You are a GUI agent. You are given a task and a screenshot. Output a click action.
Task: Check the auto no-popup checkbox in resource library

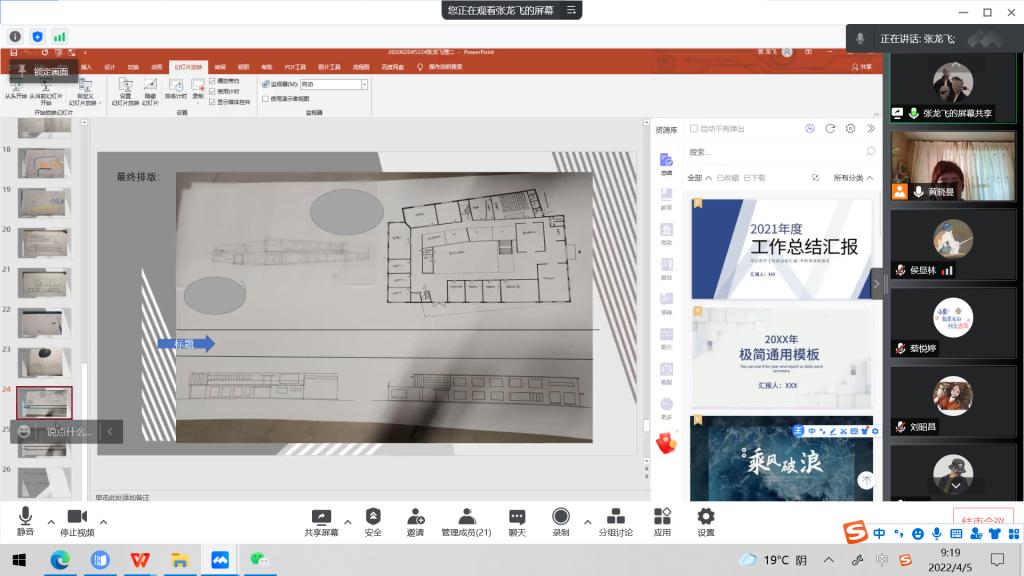click(x=695, y=129)
